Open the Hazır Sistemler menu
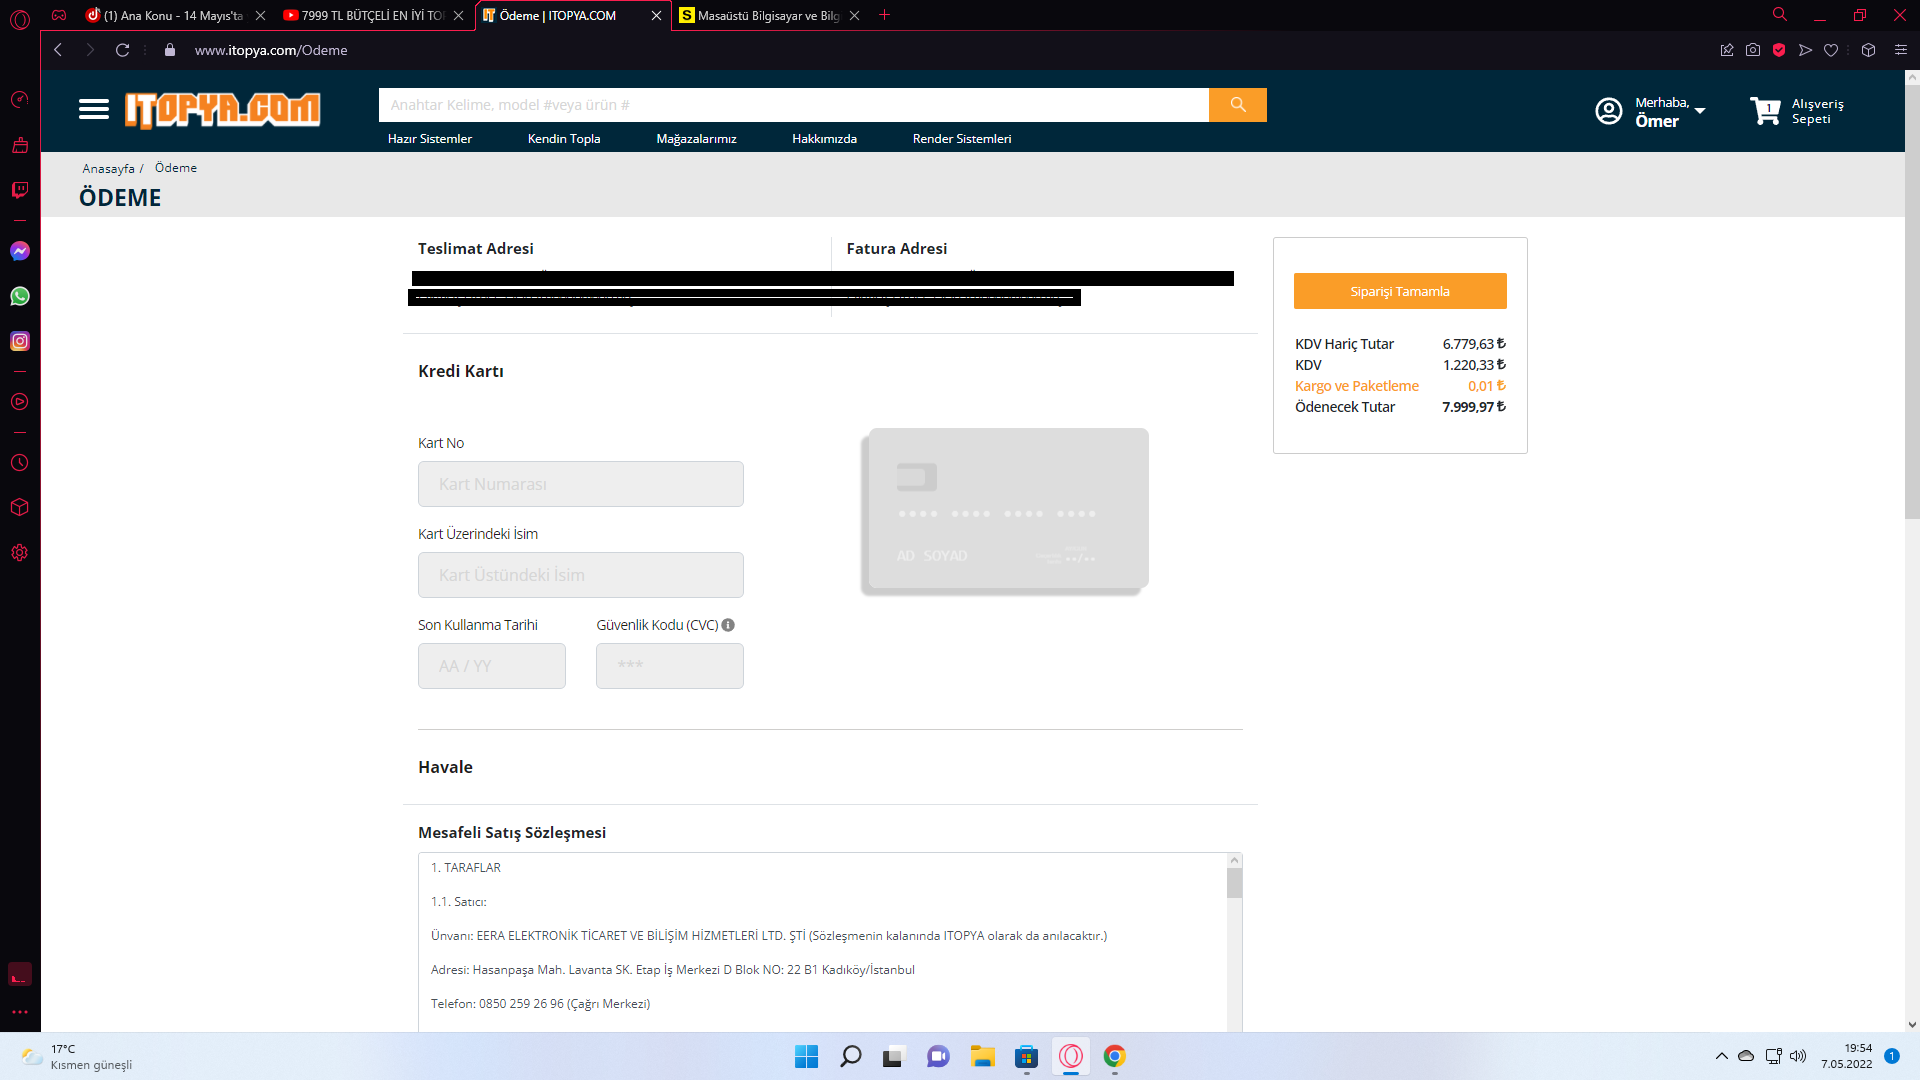 tap(429, 139)
